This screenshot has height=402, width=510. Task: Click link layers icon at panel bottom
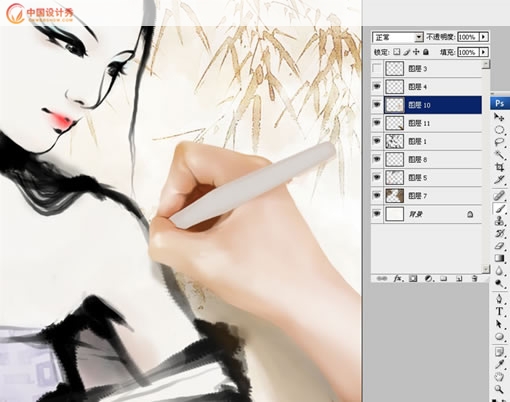(x=382, y=278)
